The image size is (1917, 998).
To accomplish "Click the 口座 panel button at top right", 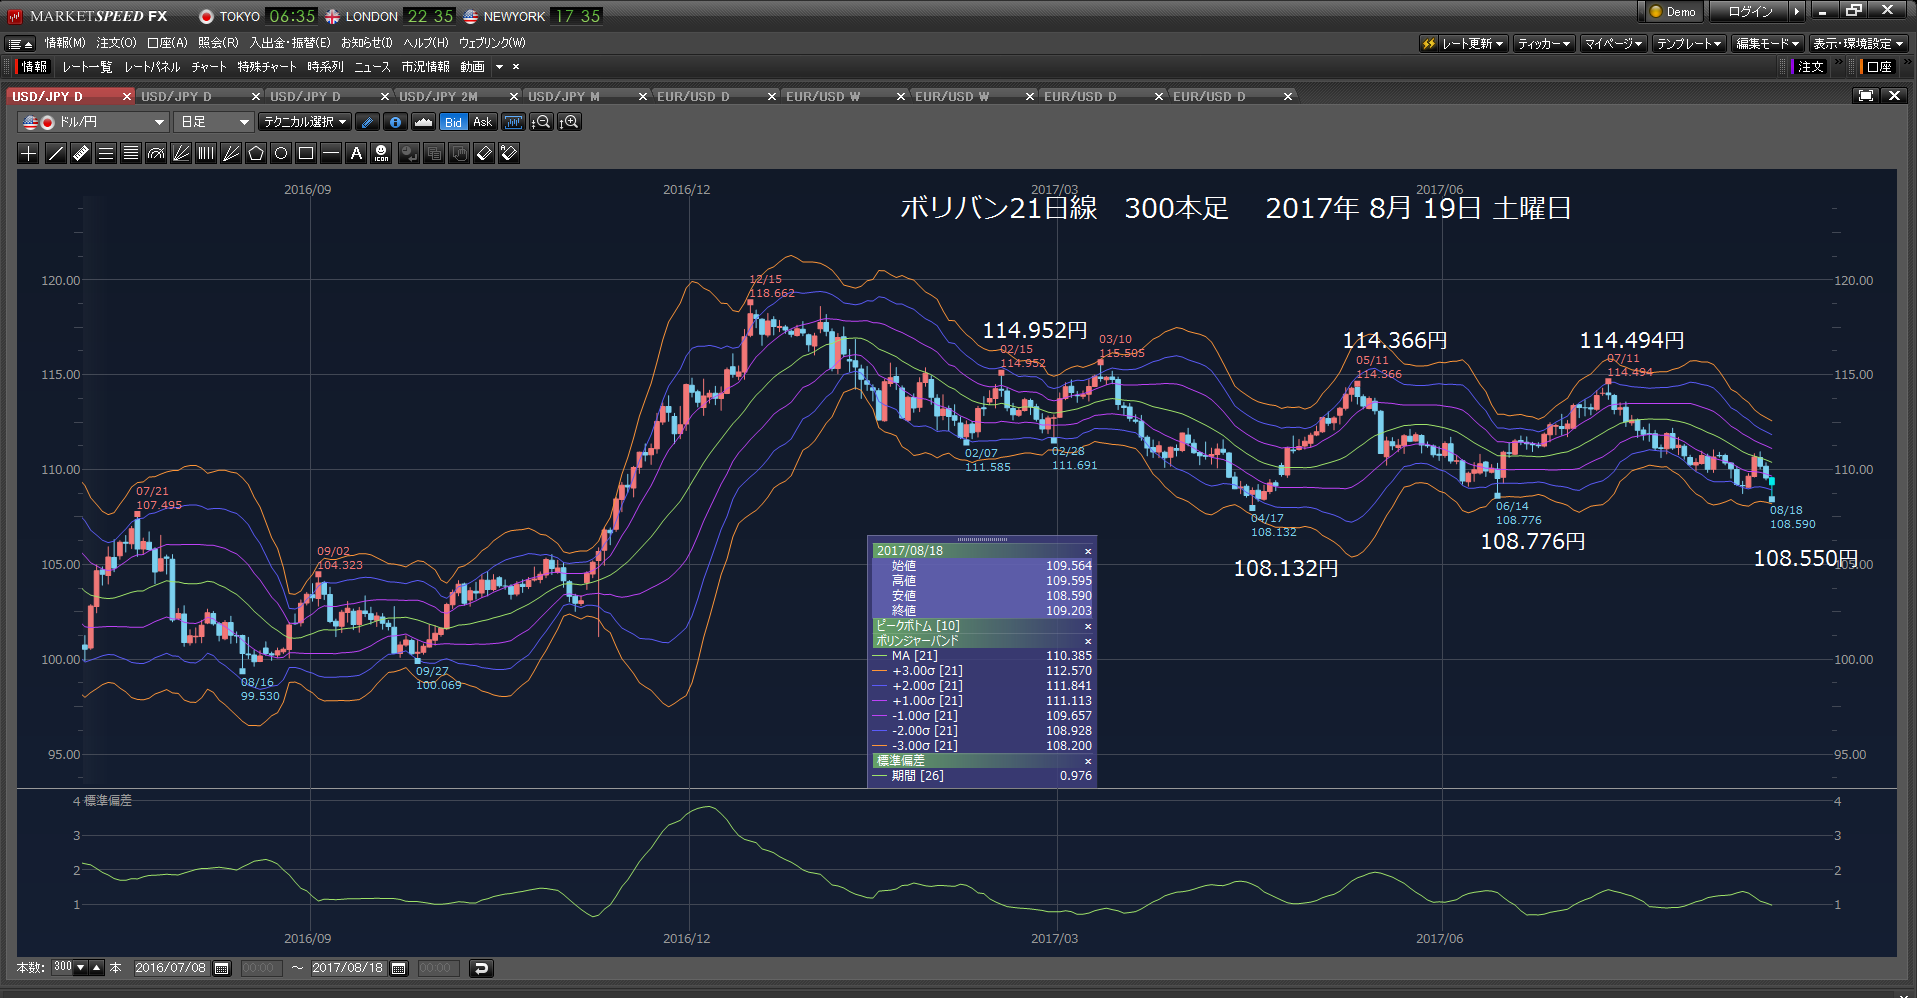I will [1879, 67].
